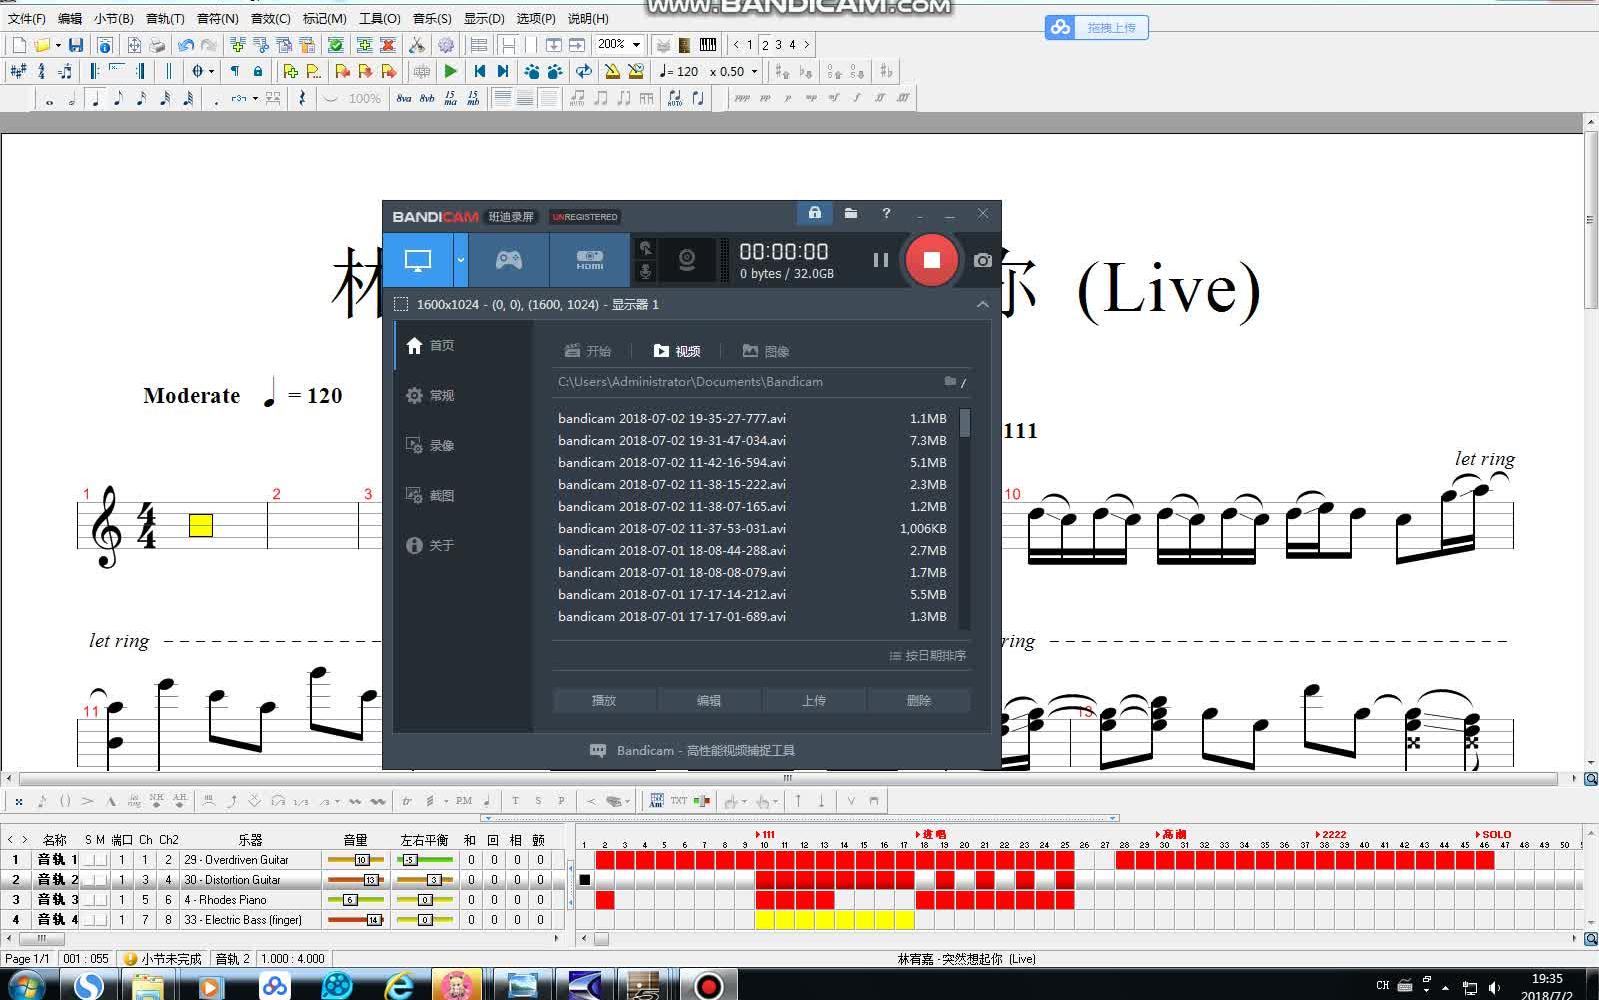Open the key signature tool
Screen dimensions: 1599x1000
(x=18, y=71)
